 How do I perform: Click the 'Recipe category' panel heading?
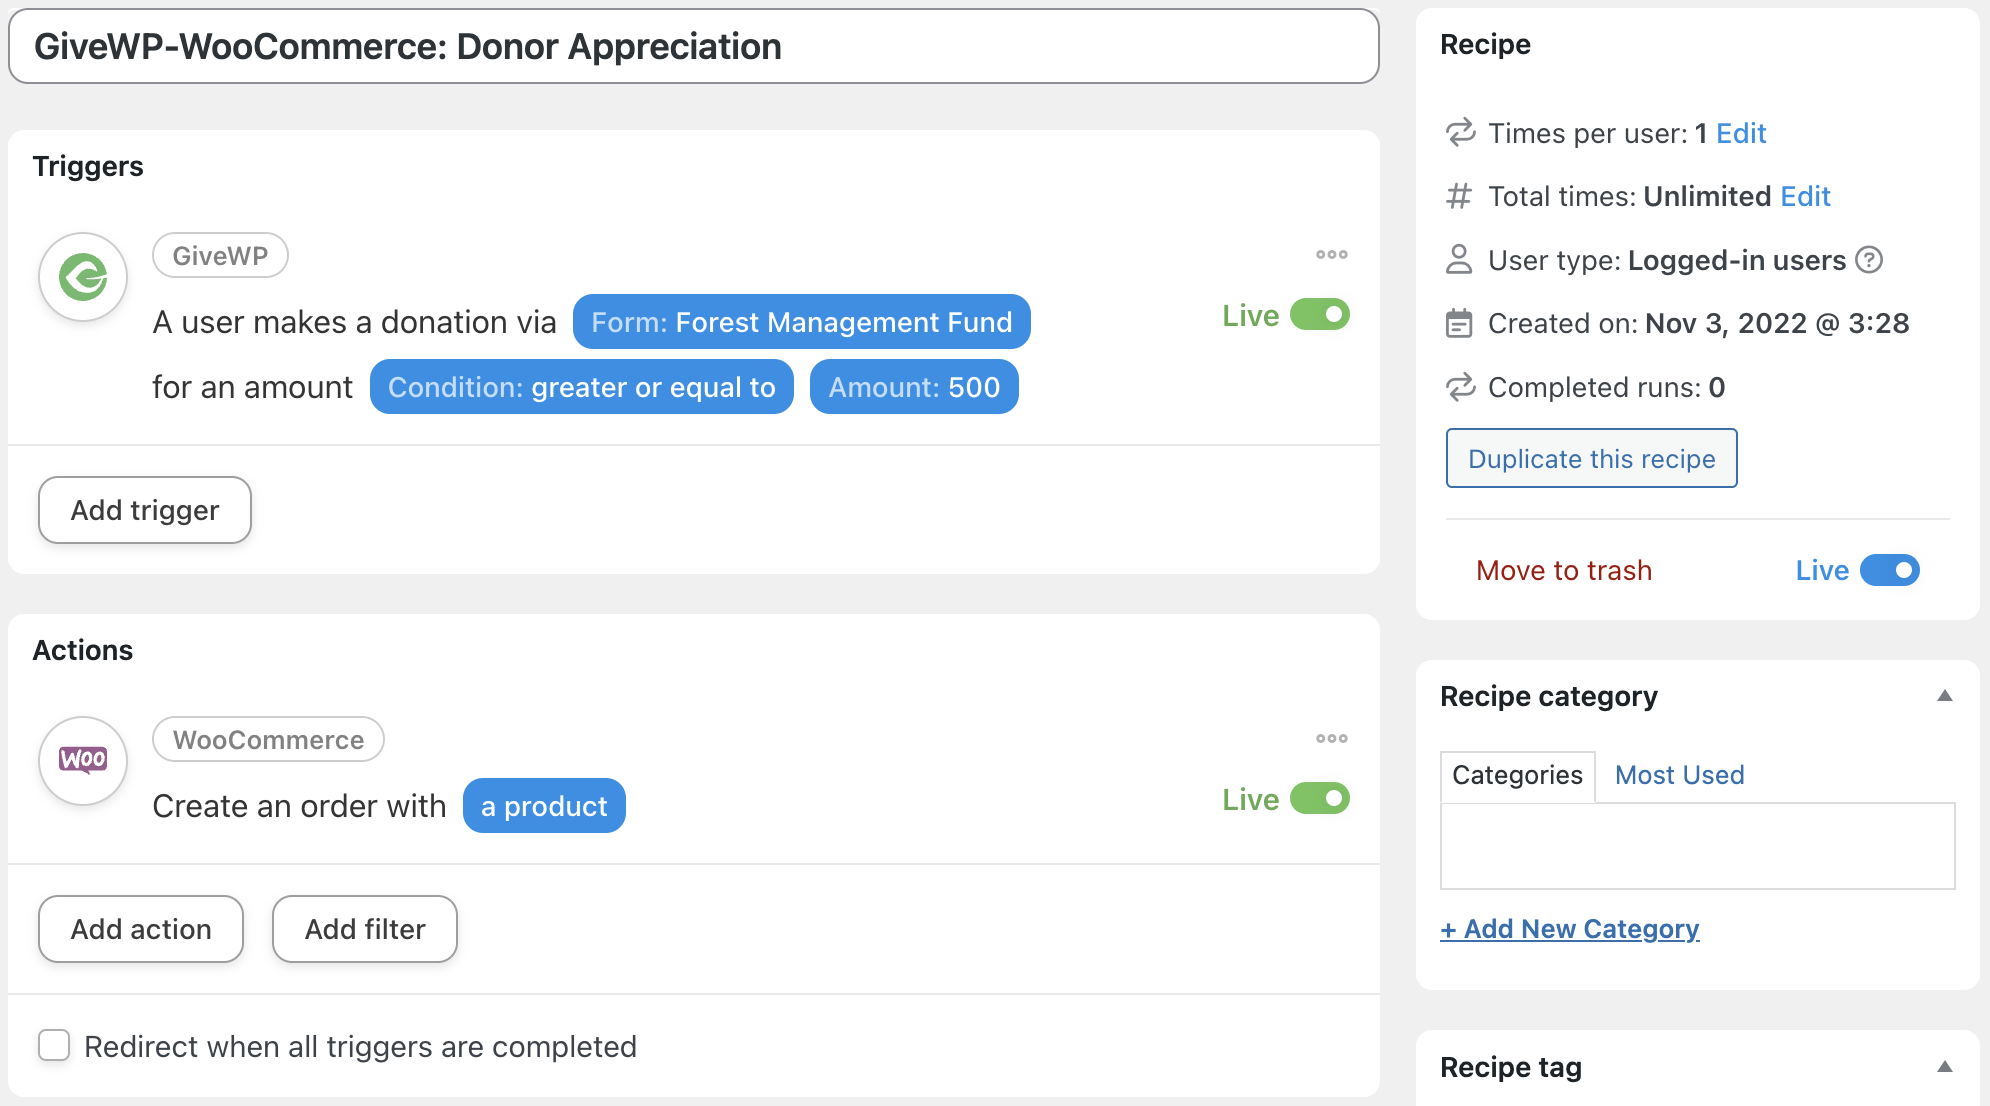[x=1549, y=696]
